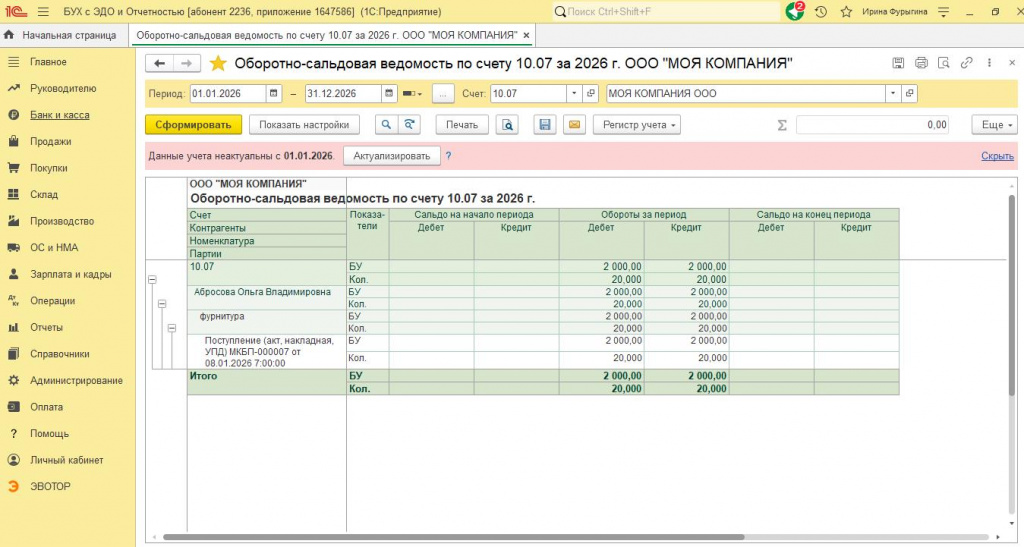Screen dimensions: 1024x547
Task: Click the horizontal scrollbar of the report
Action: [x=453, y=537]
